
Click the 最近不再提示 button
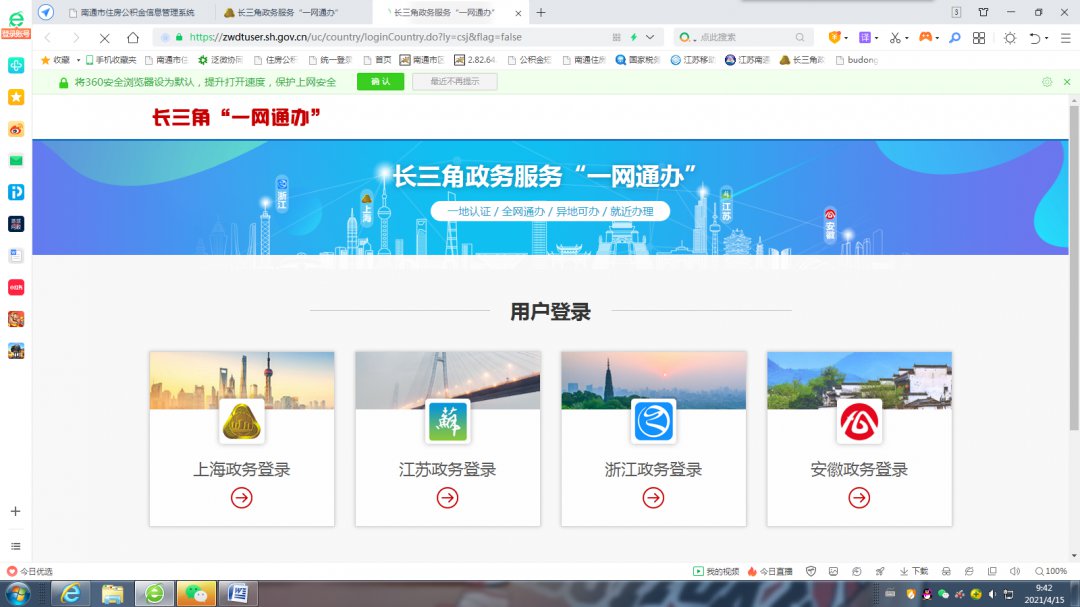point(454,82)
